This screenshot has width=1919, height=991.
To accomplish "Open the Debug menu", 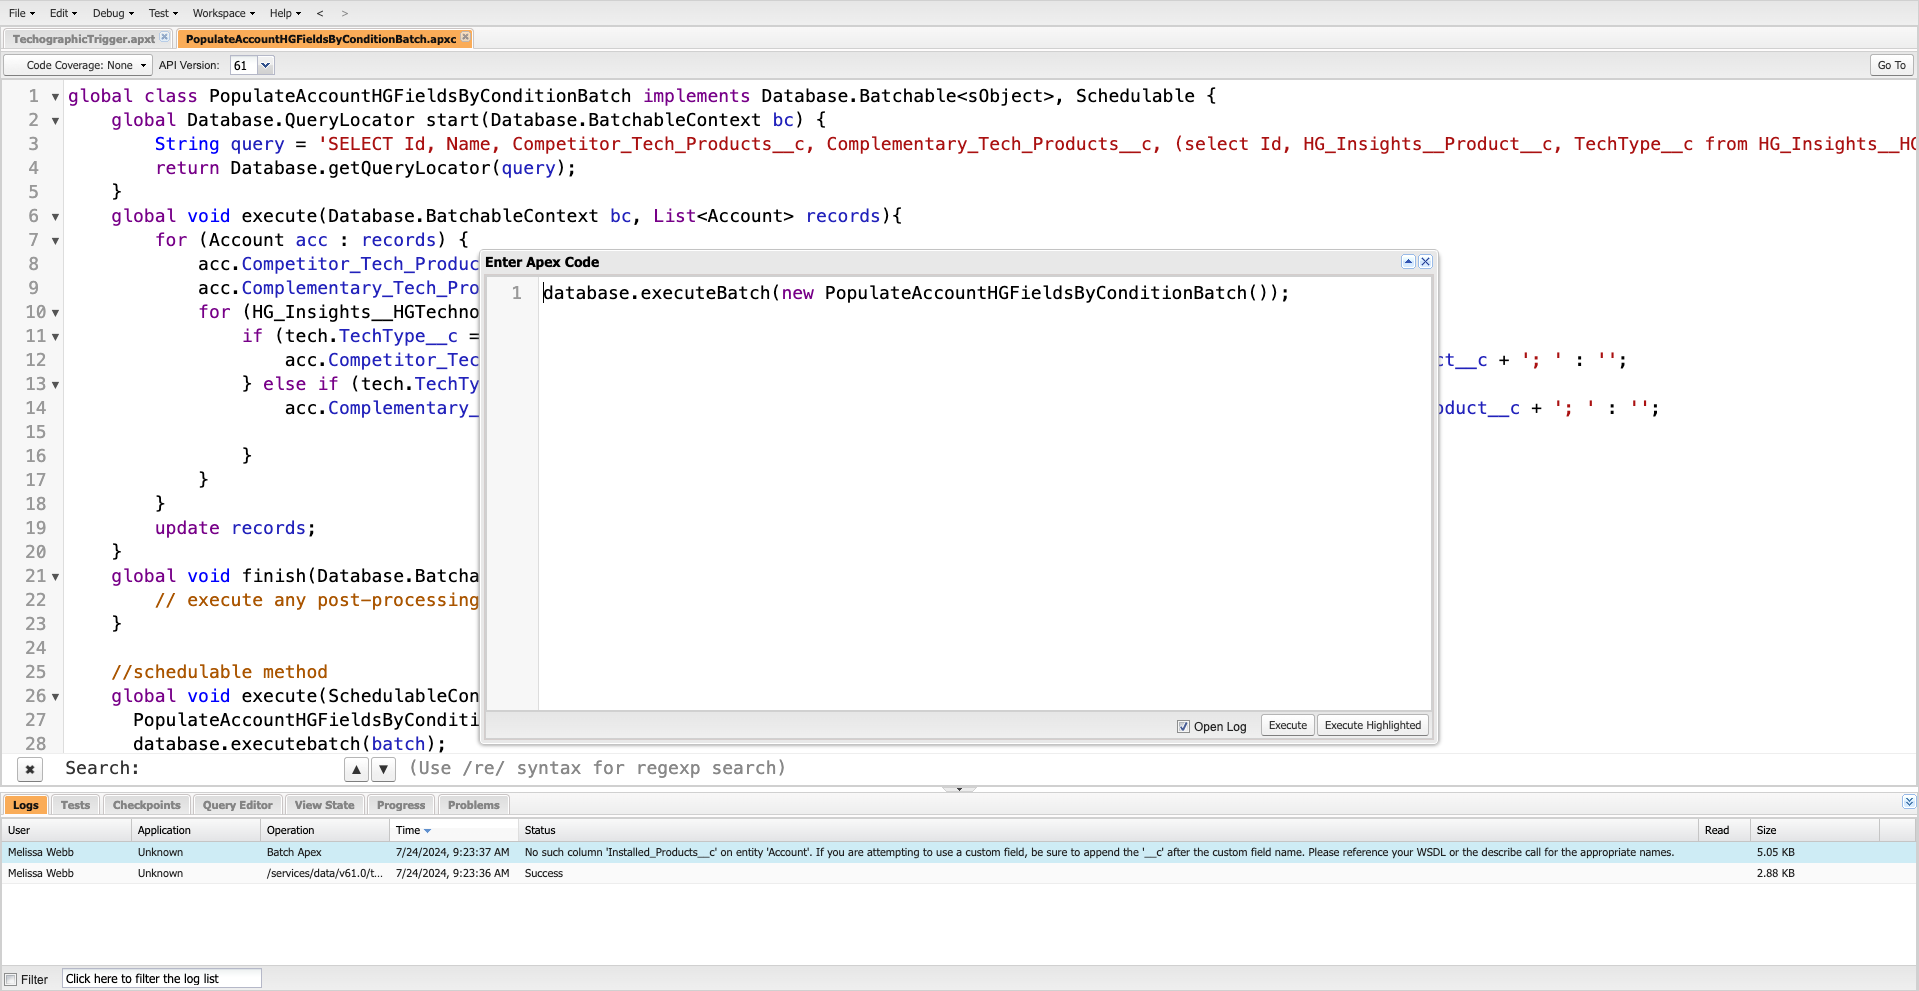I will [113, 13].
